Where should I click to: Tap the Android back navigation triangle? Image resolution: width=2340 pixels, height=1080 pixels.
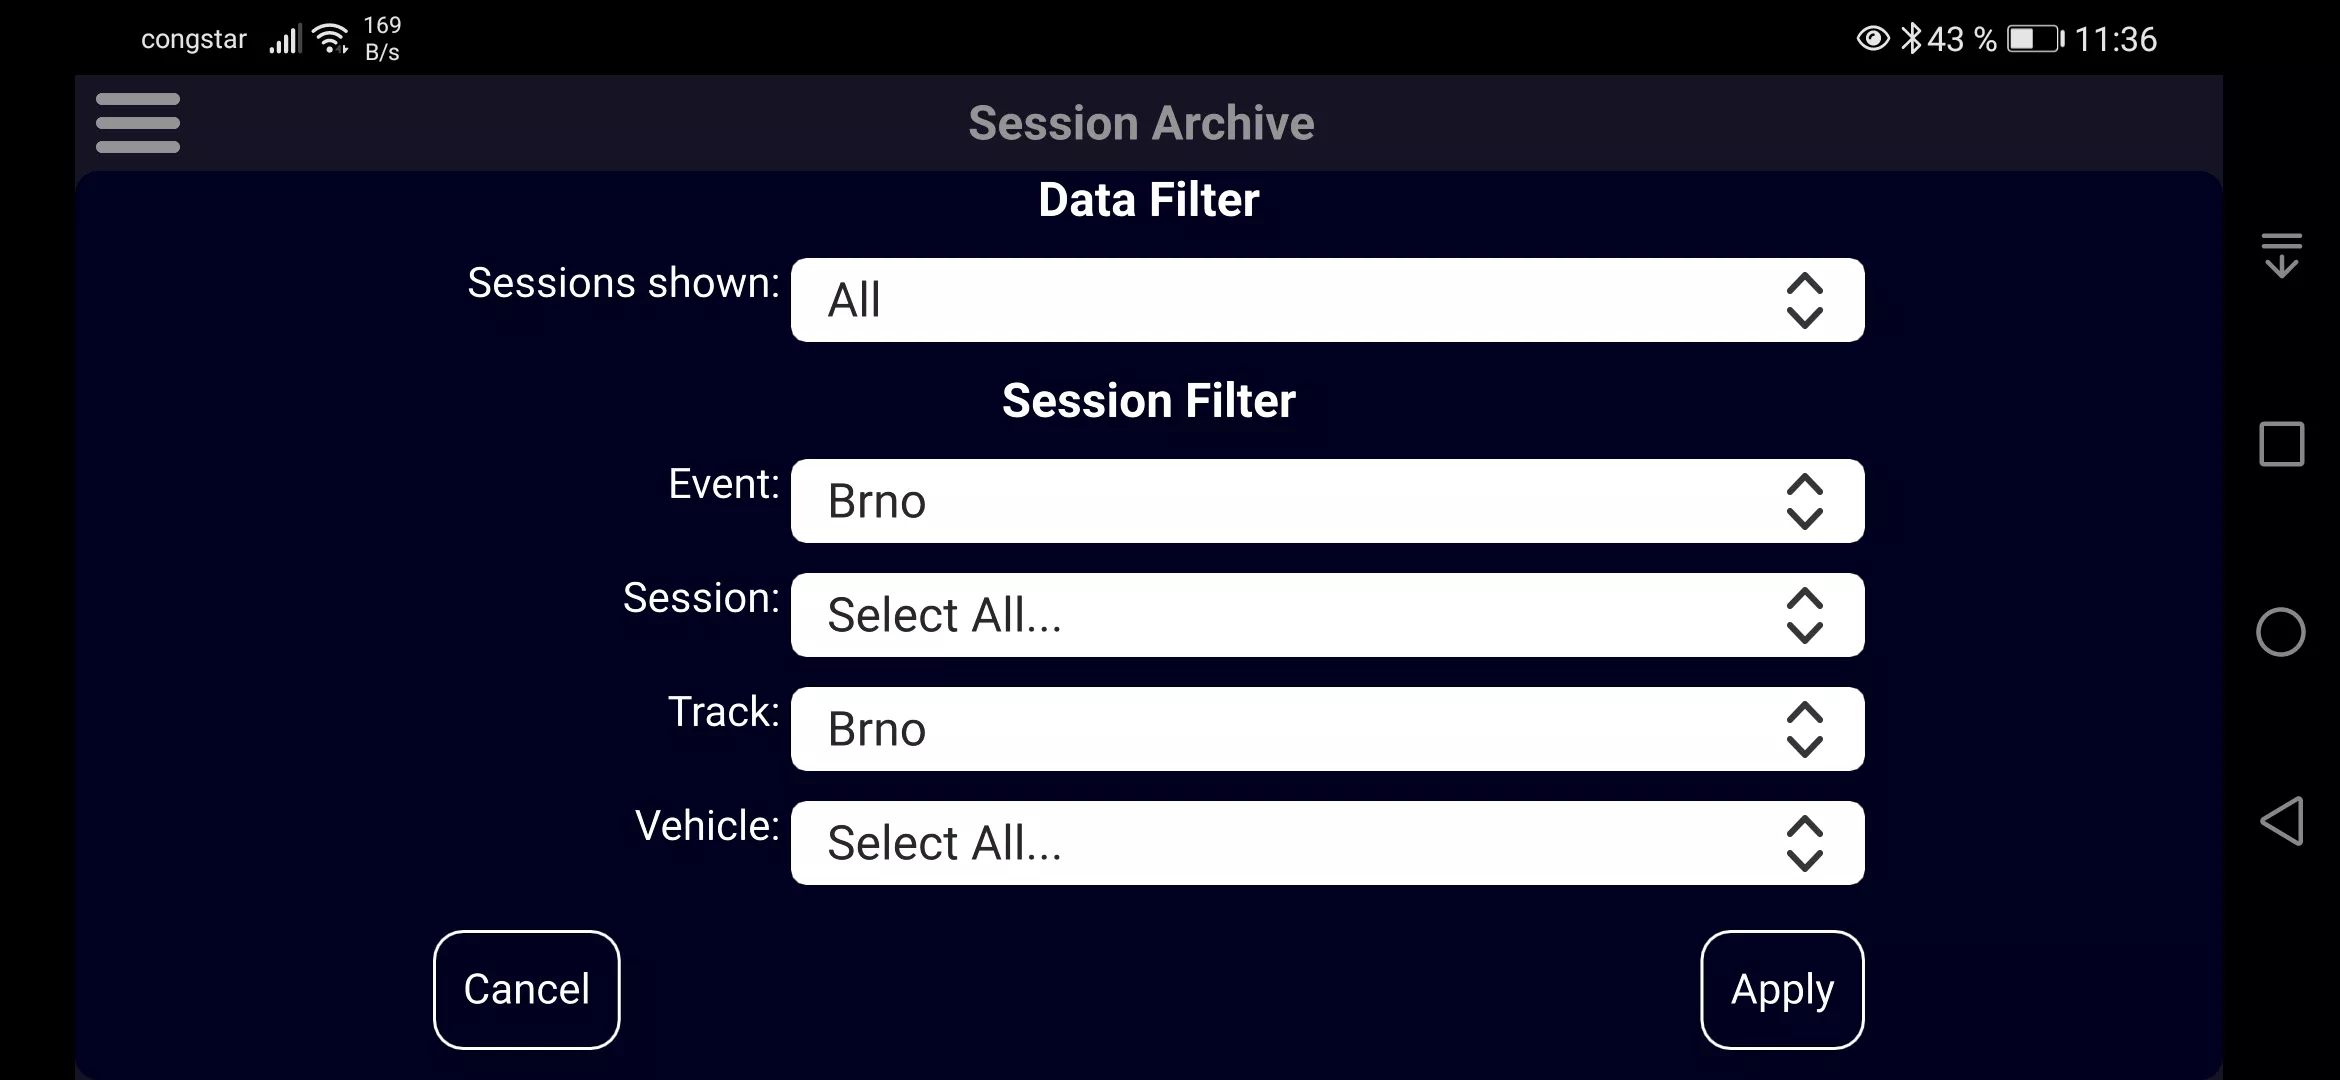click(x=2281, y=821)
